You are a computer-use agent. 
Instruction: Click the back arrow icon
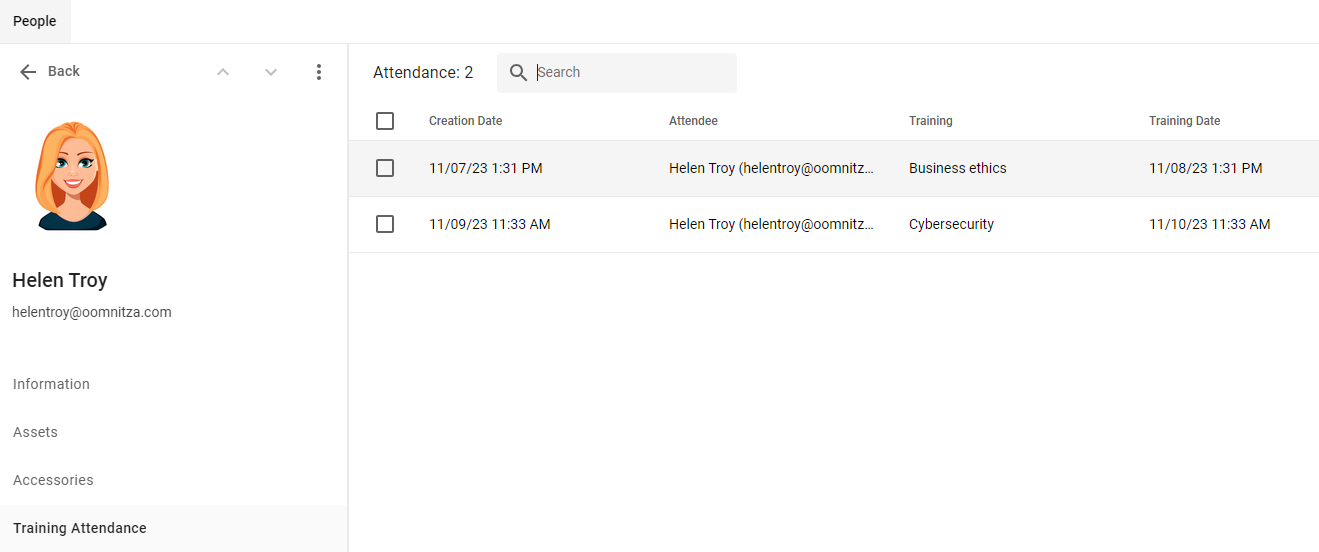pos(28,72)
